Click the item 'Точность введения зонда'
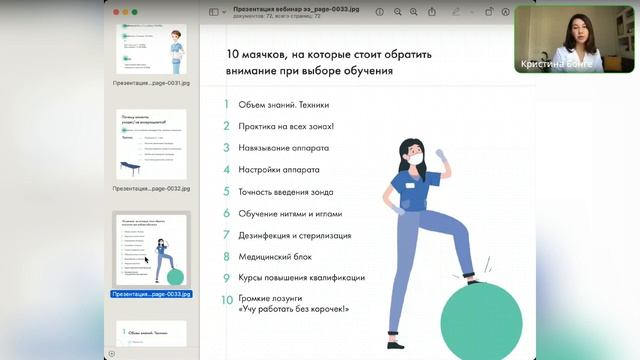 pyautogui.click(x=286, y=192)
